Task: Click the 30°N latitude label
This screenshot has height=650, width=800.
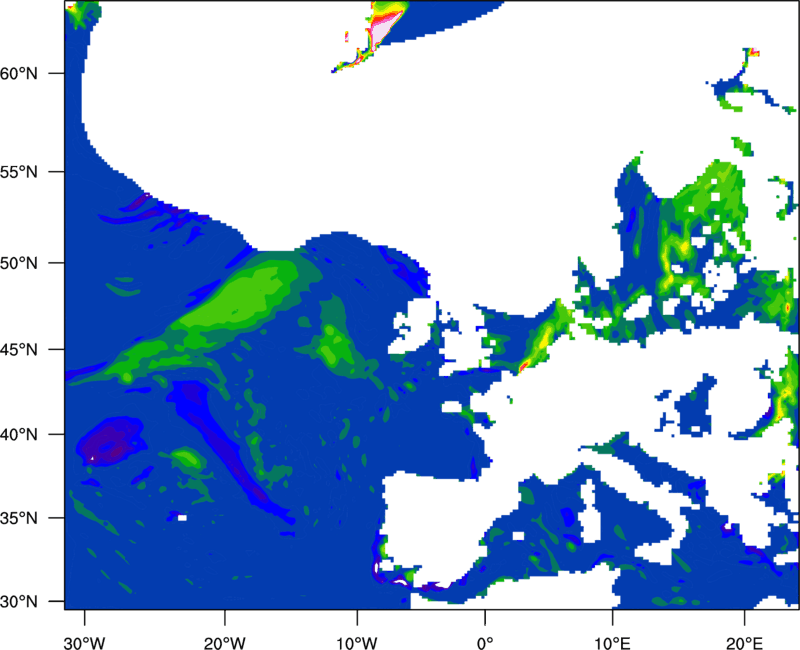Action: (19, 602)
